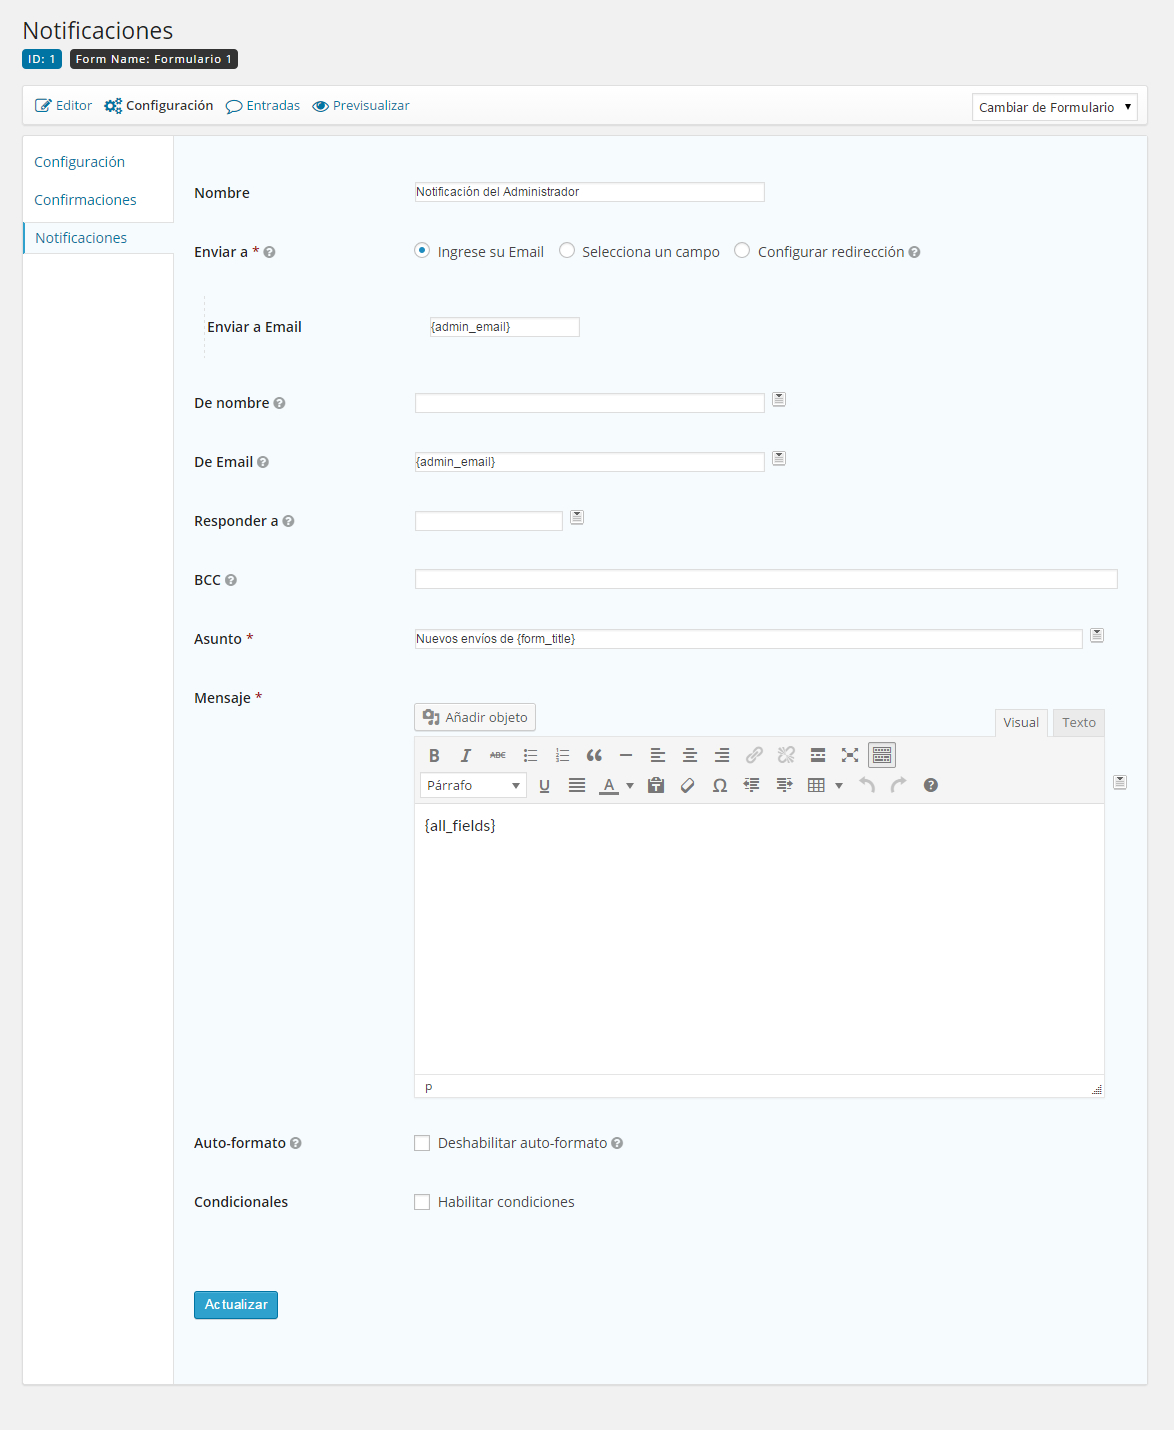Click the Nombre input field
The height and width of the screenshot is (1430, 1174).
tap(590, 192)
